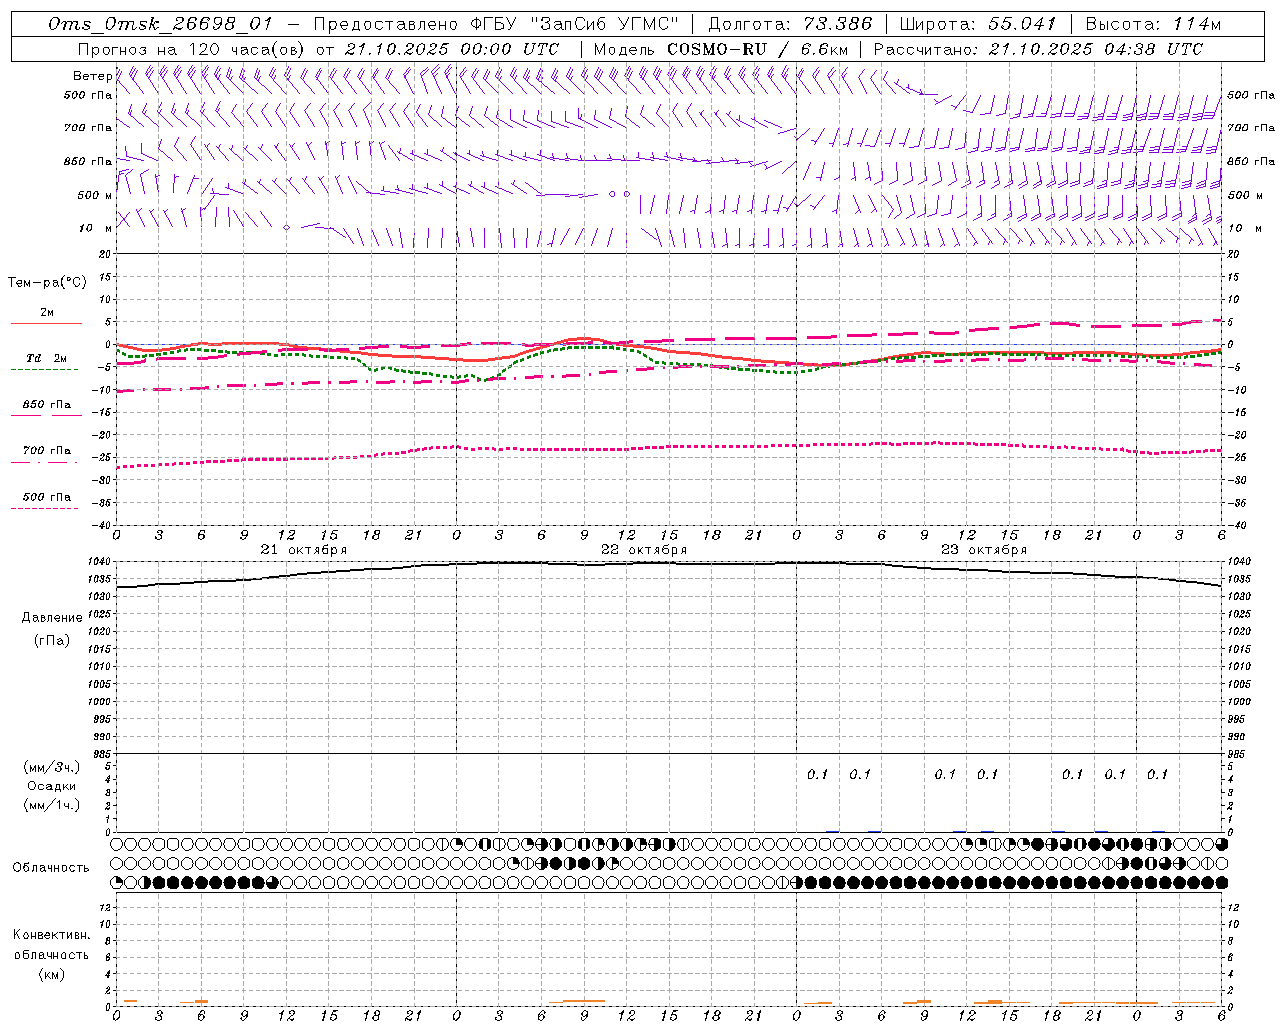Screen dimensions: 1280x1024
Task: Click the 500 м wind level label on left axis
Action: [94, 196]
